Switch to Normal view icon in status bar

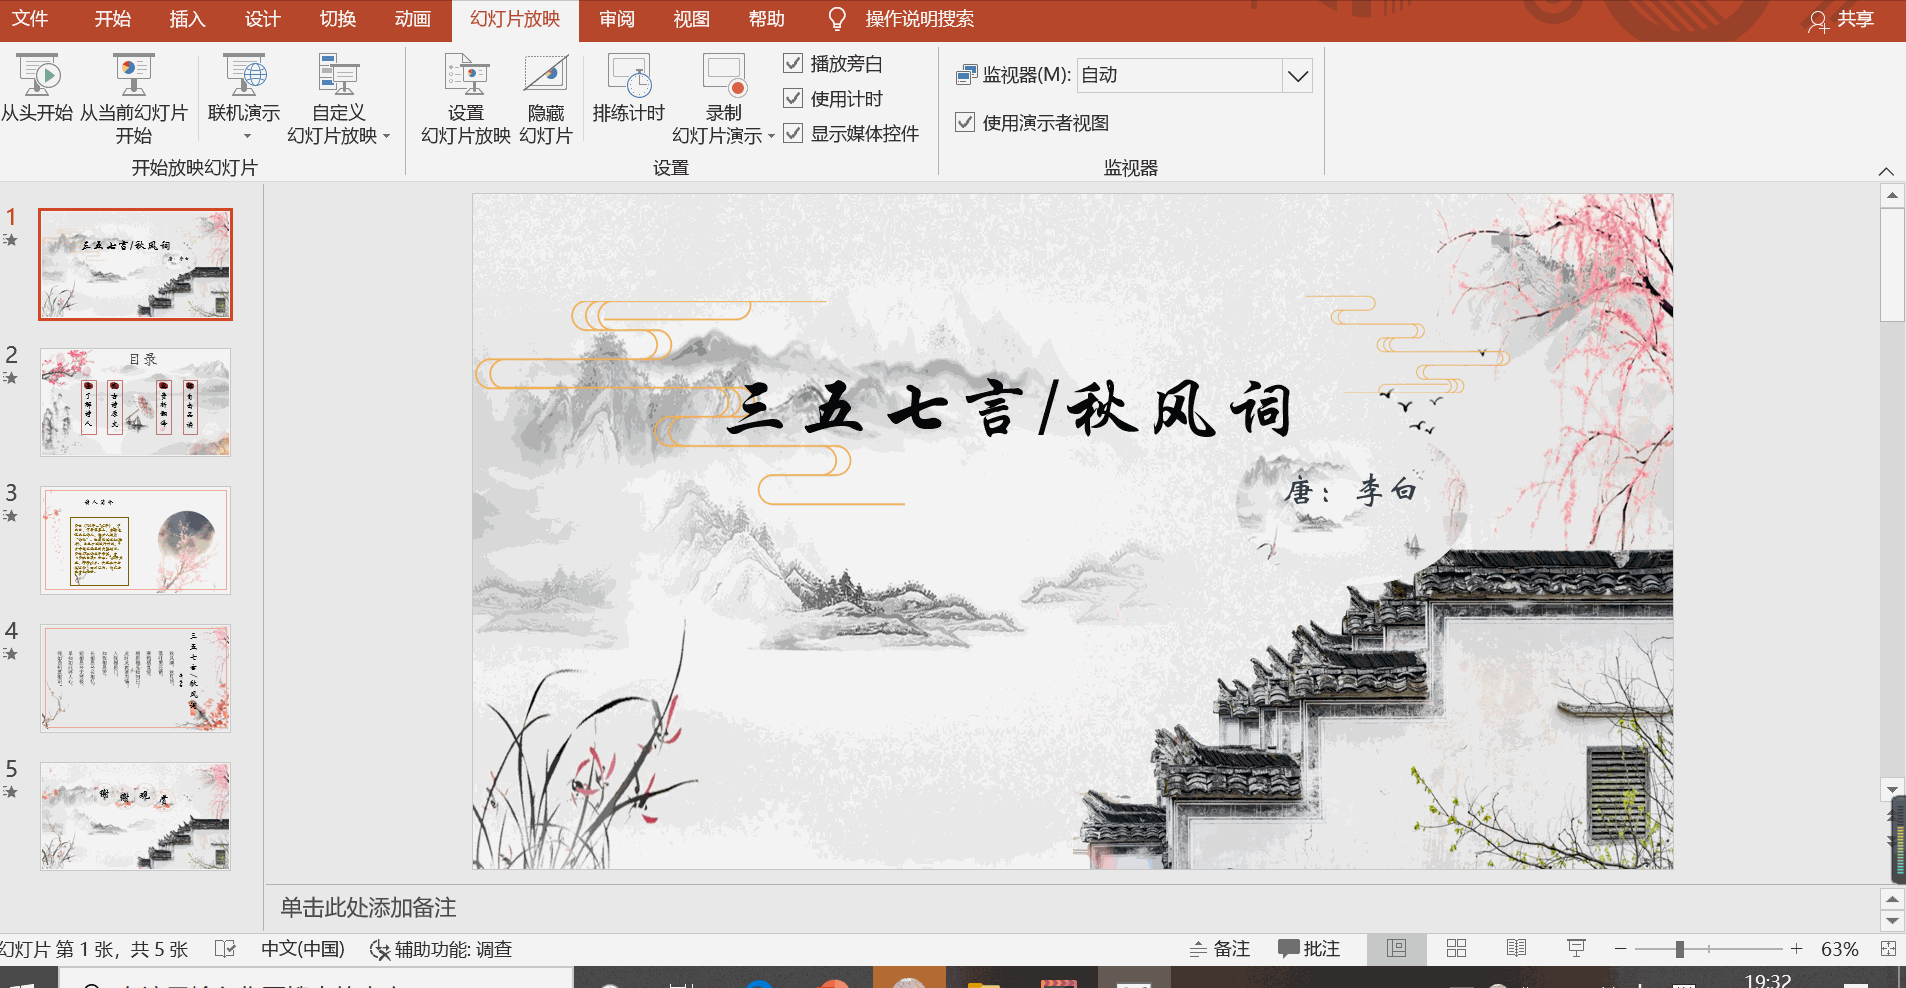point(1396,949)
